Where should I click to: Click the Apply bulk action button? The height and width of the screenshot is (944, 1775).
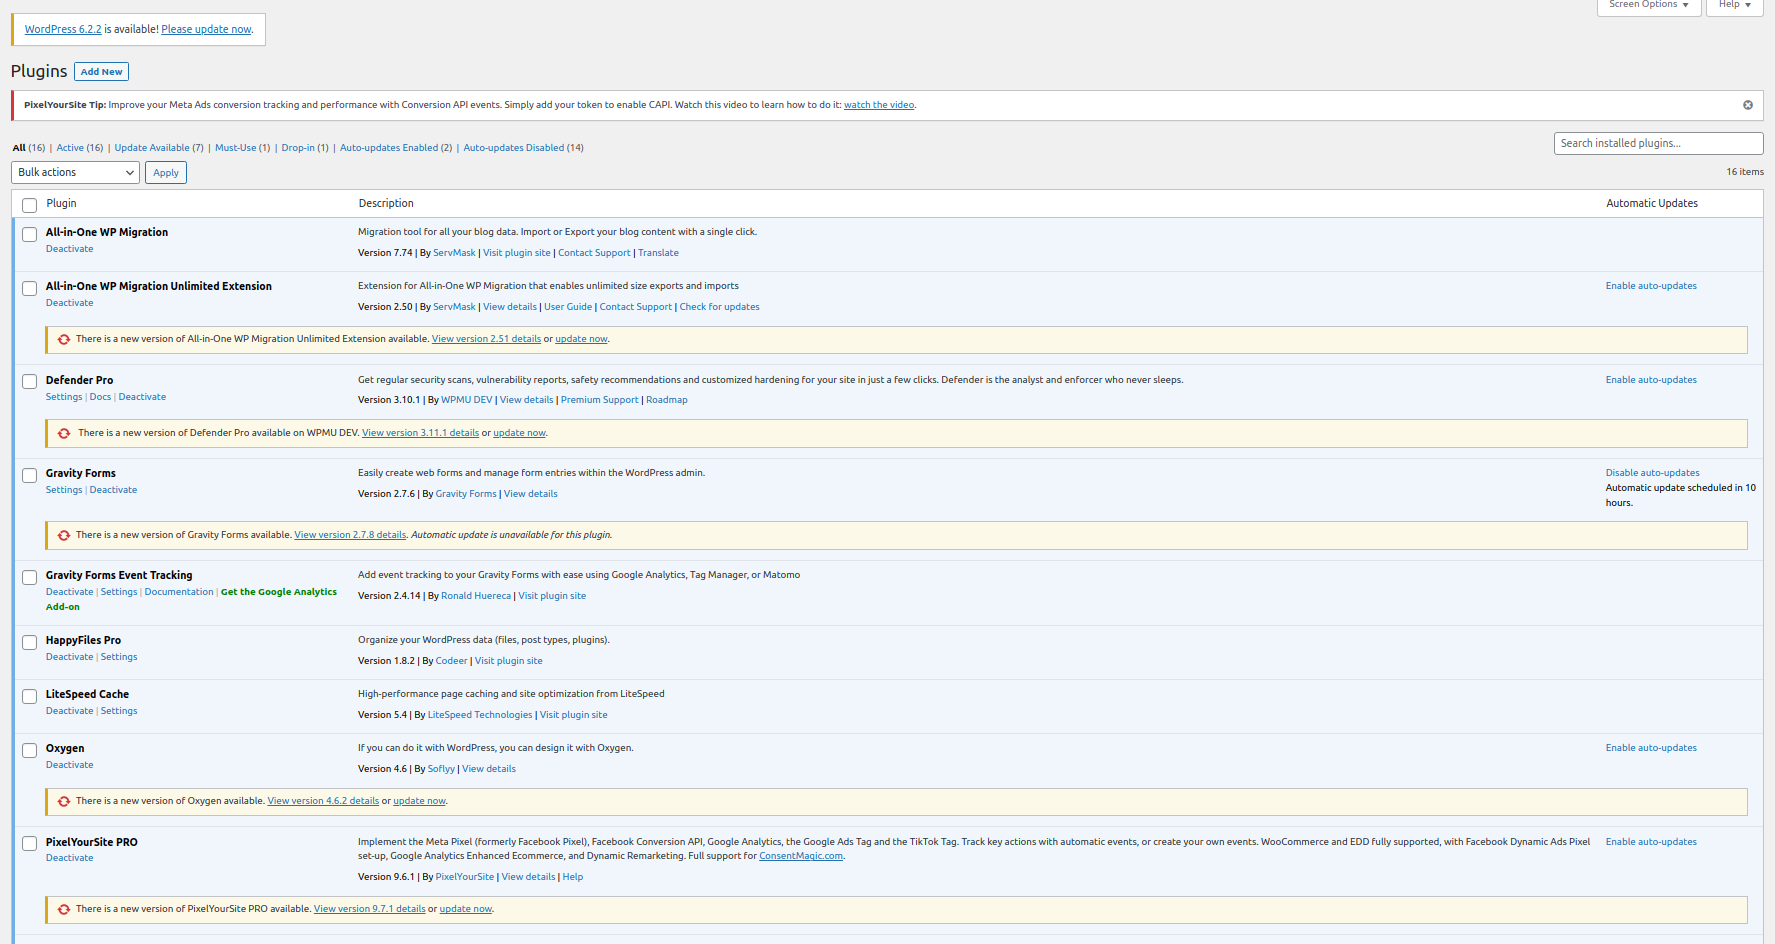tap(166, 172)
